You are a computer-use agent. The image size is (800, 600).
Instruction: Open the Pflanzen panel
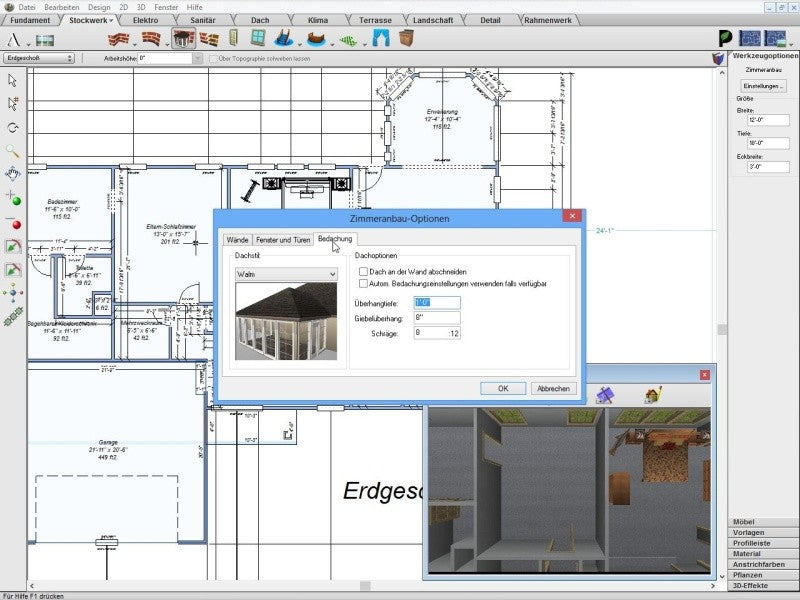click(764, 575)
